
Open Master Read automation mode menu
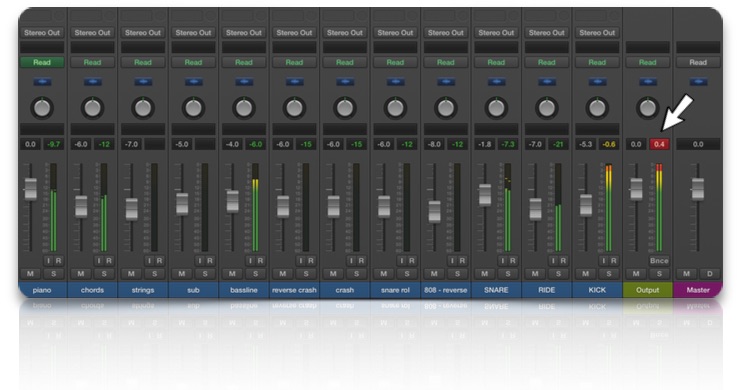click(698, 62)
